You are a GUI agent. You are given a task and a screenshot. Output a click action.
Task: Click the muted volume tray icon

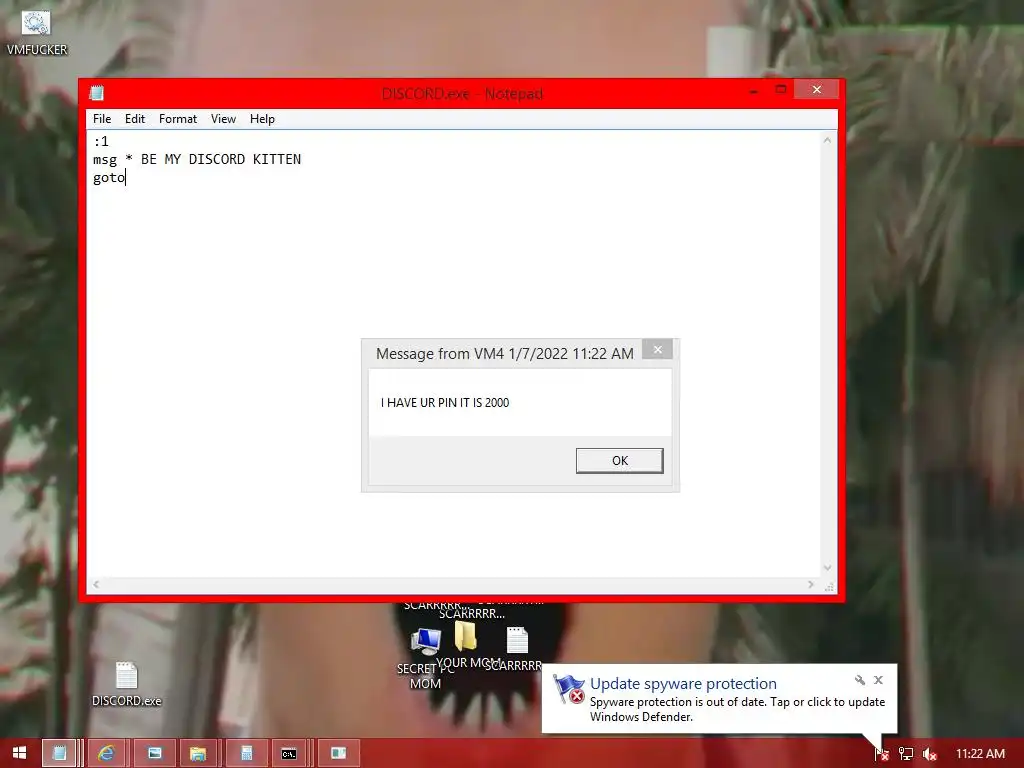pos(929,754)
